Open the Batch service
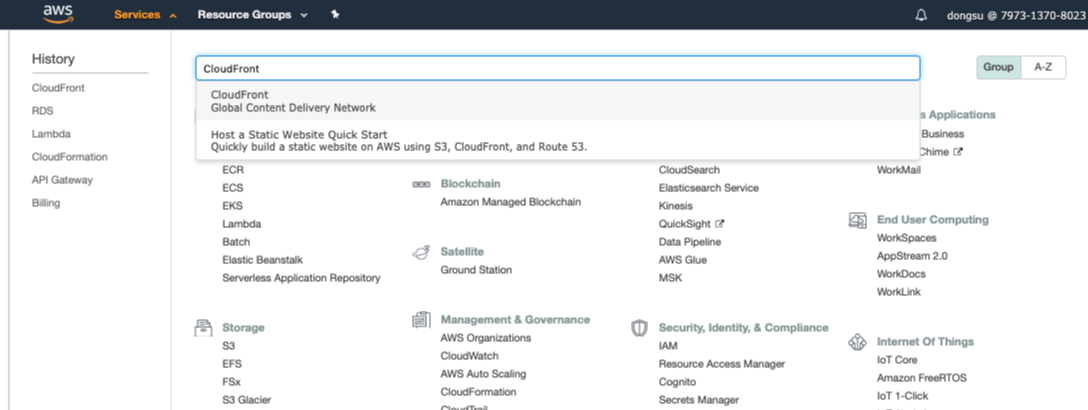1088x410 pixels. 237,242
